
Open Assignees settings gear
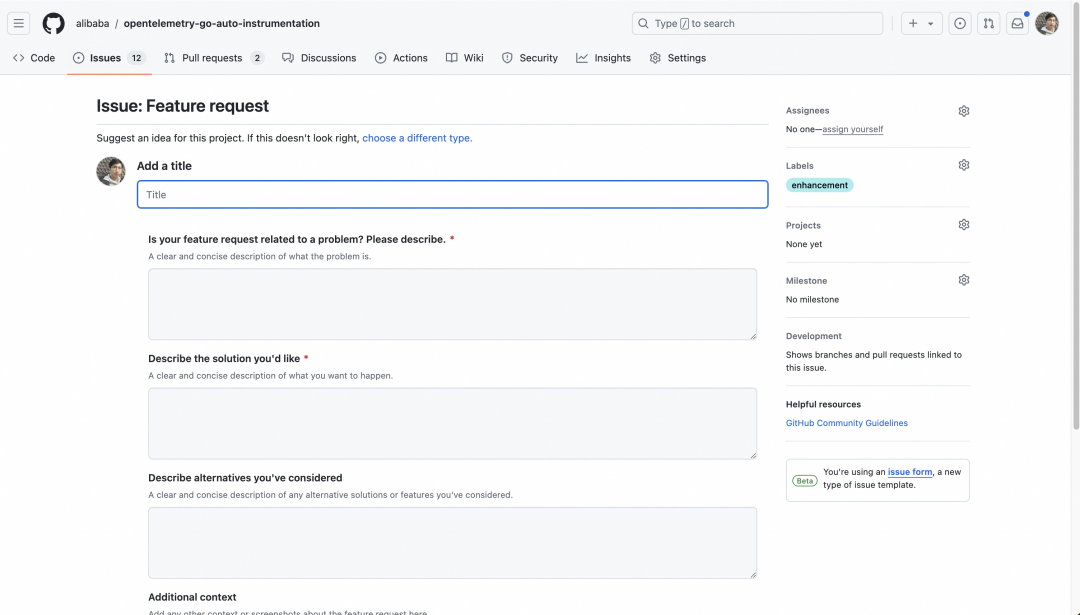coord(964,111)
